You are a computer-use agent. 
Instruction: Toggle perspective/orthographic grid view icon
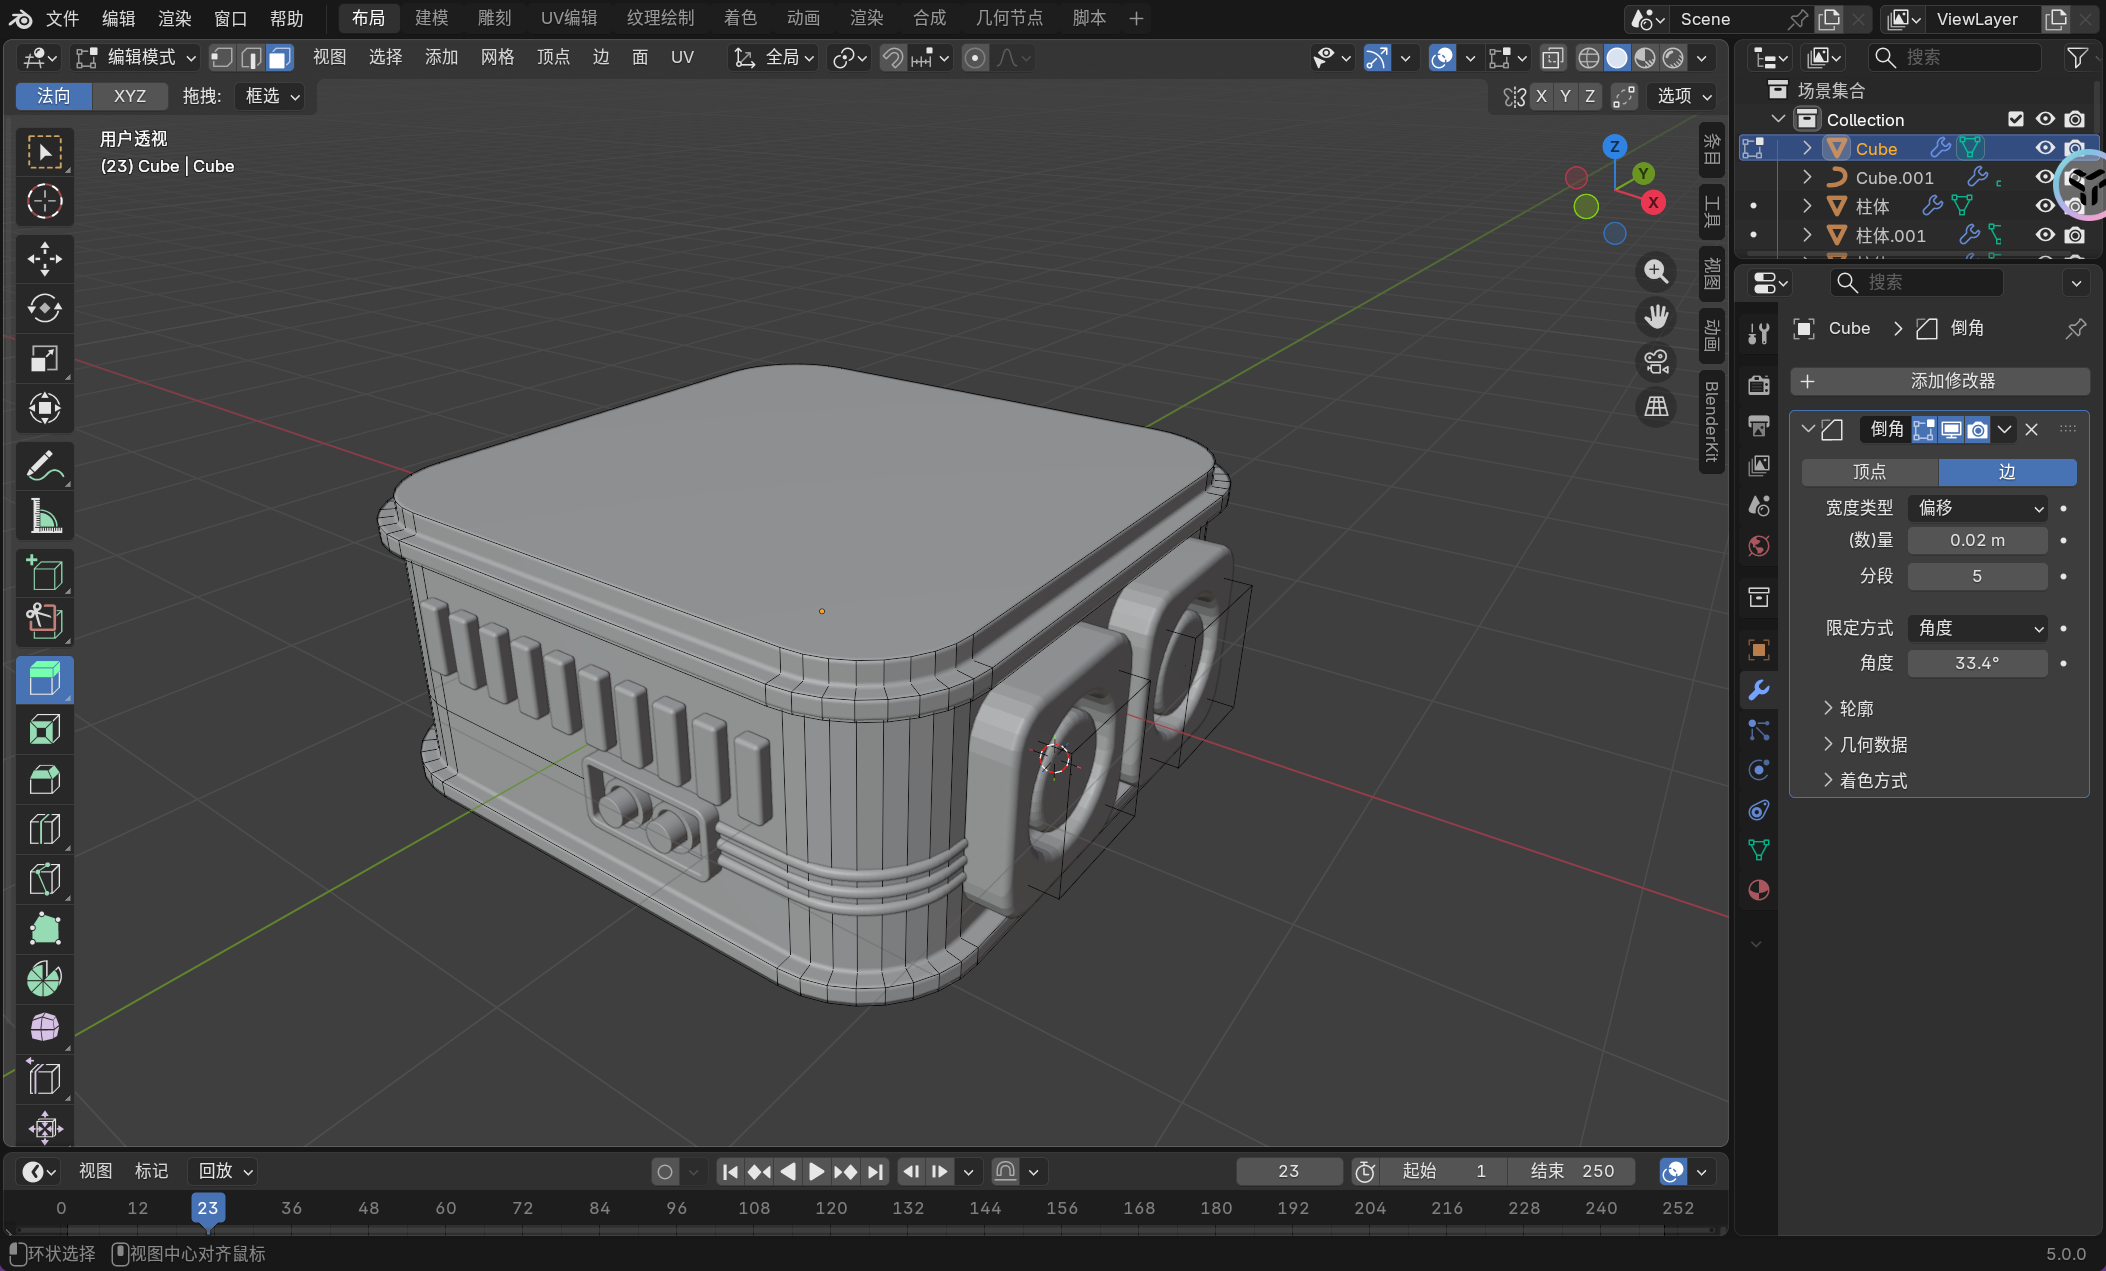(1656, 406)
